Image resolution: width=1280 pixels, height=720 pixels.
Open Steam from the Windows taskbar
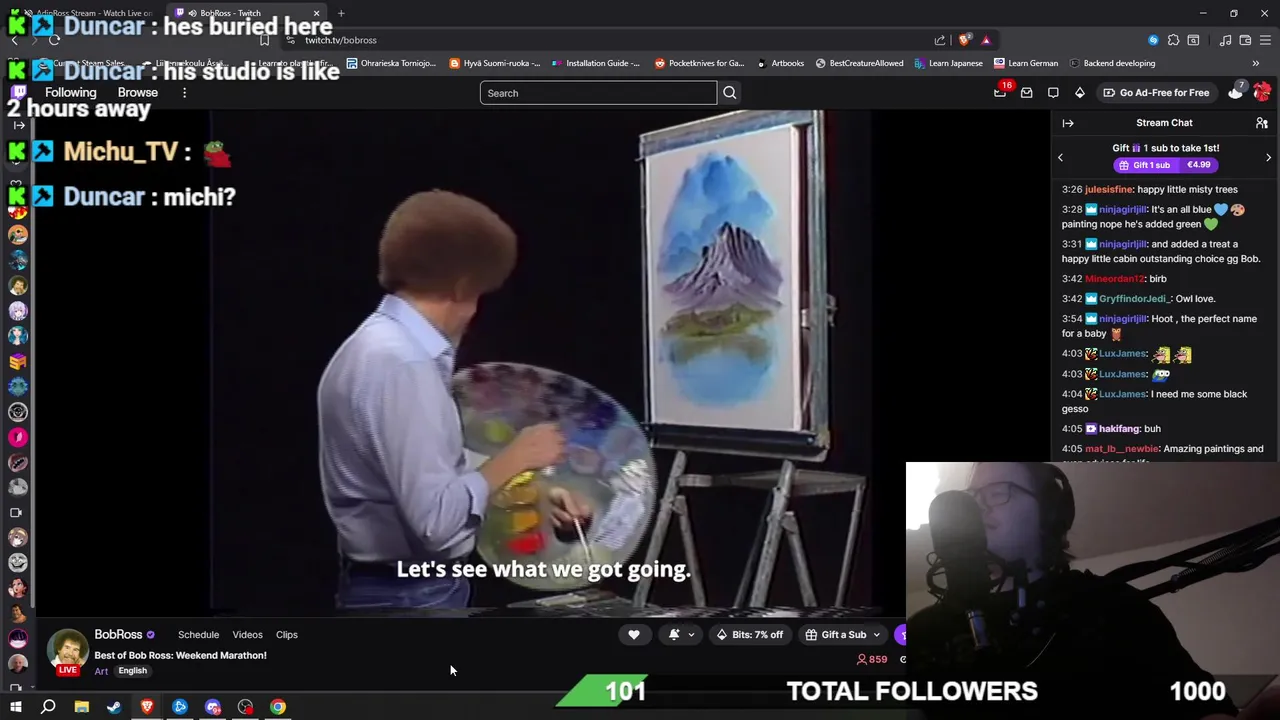114,707
